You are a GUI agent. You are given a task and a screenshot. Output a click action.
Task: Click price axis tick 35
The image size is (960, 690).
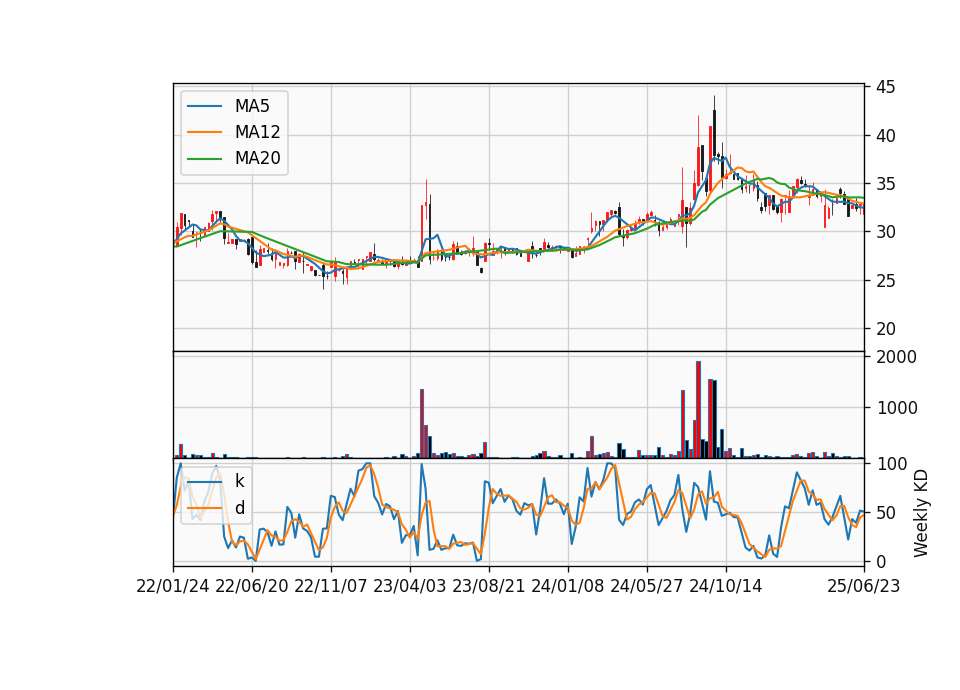[x=885, y=184]
